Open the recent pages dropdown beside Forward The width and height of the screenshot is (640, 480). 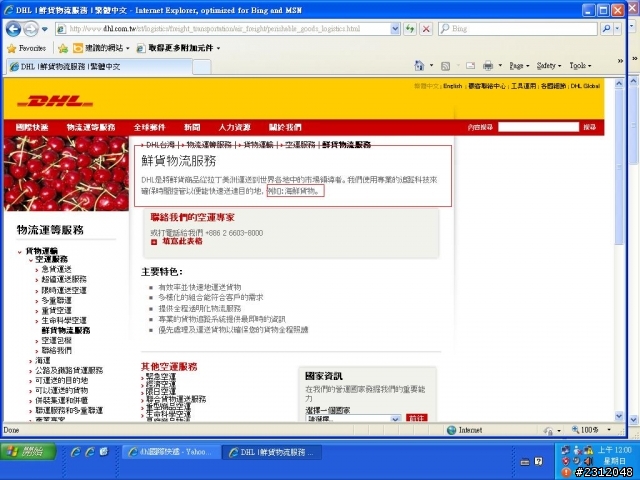click(x=45, y=29)
